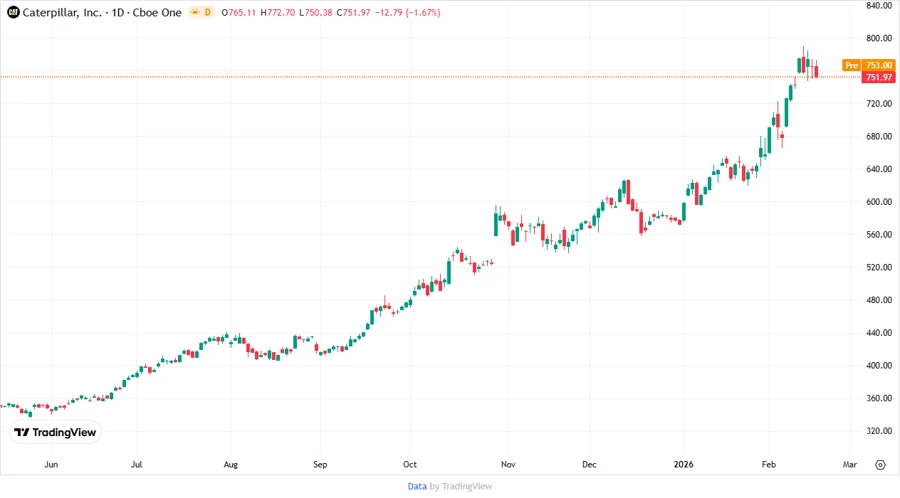Click the Oct label on time axis
The image size is (900, 498).
coord(410,464)
